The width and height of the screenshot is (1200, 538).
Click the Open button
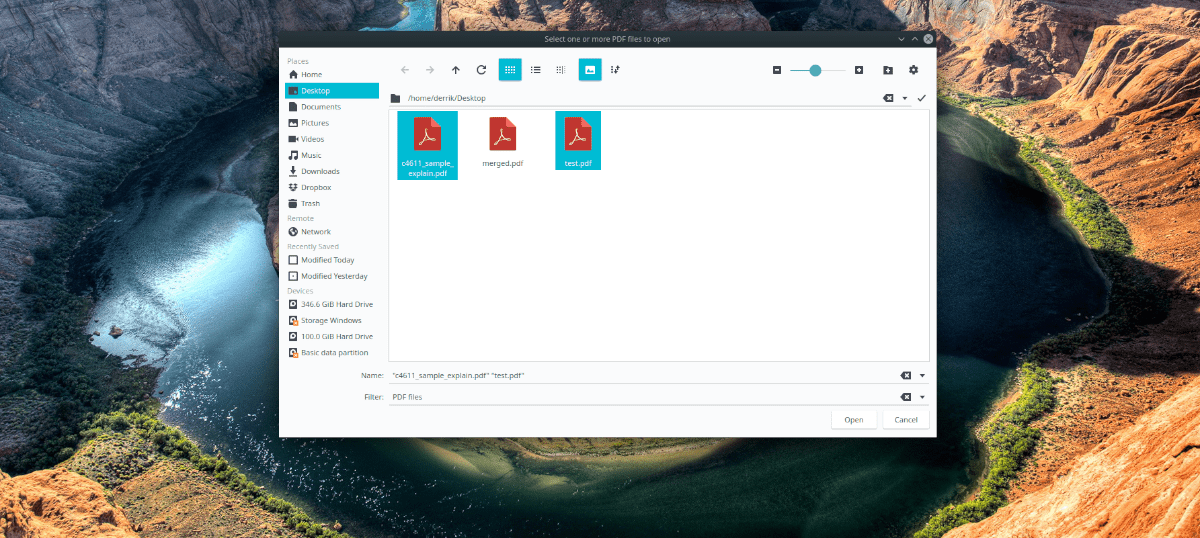pyautogui.click(x=854, y=420)
